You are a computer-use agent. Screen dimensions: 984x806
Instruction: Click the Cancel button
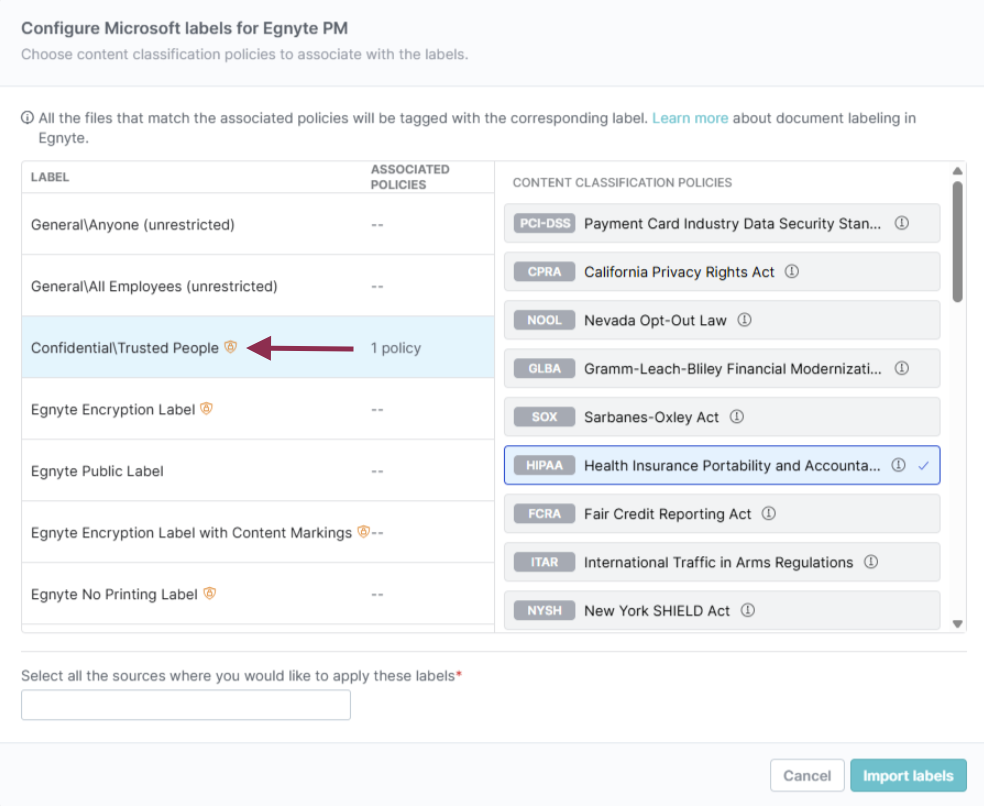pos(806,776)
